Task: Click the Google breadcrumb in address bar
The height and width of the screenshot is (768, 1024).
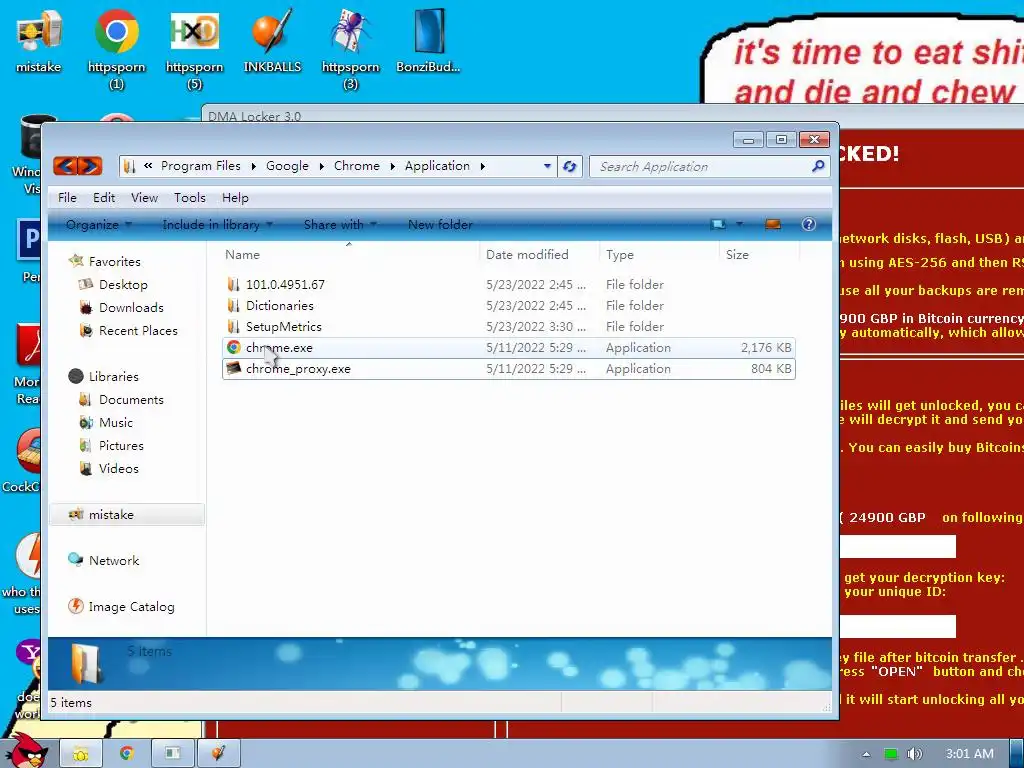Action: (287, 166)
